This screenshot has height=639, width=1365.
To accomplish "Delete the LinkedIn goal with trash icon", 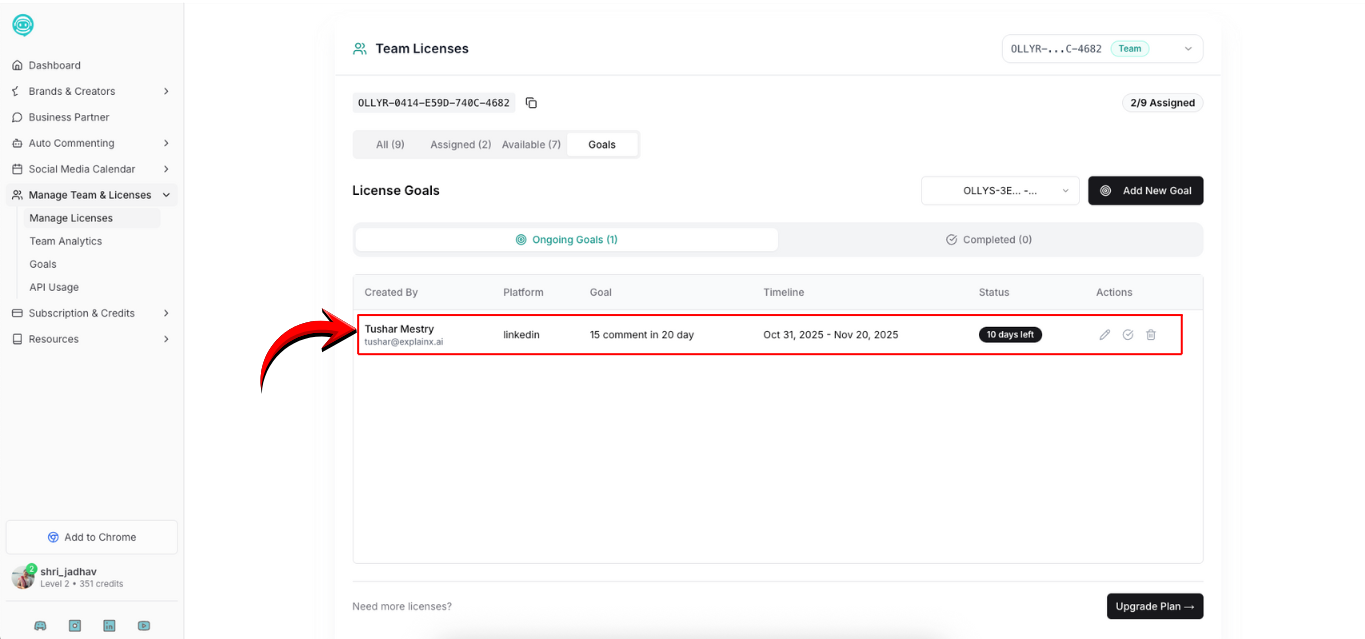I will [1151, 335].
